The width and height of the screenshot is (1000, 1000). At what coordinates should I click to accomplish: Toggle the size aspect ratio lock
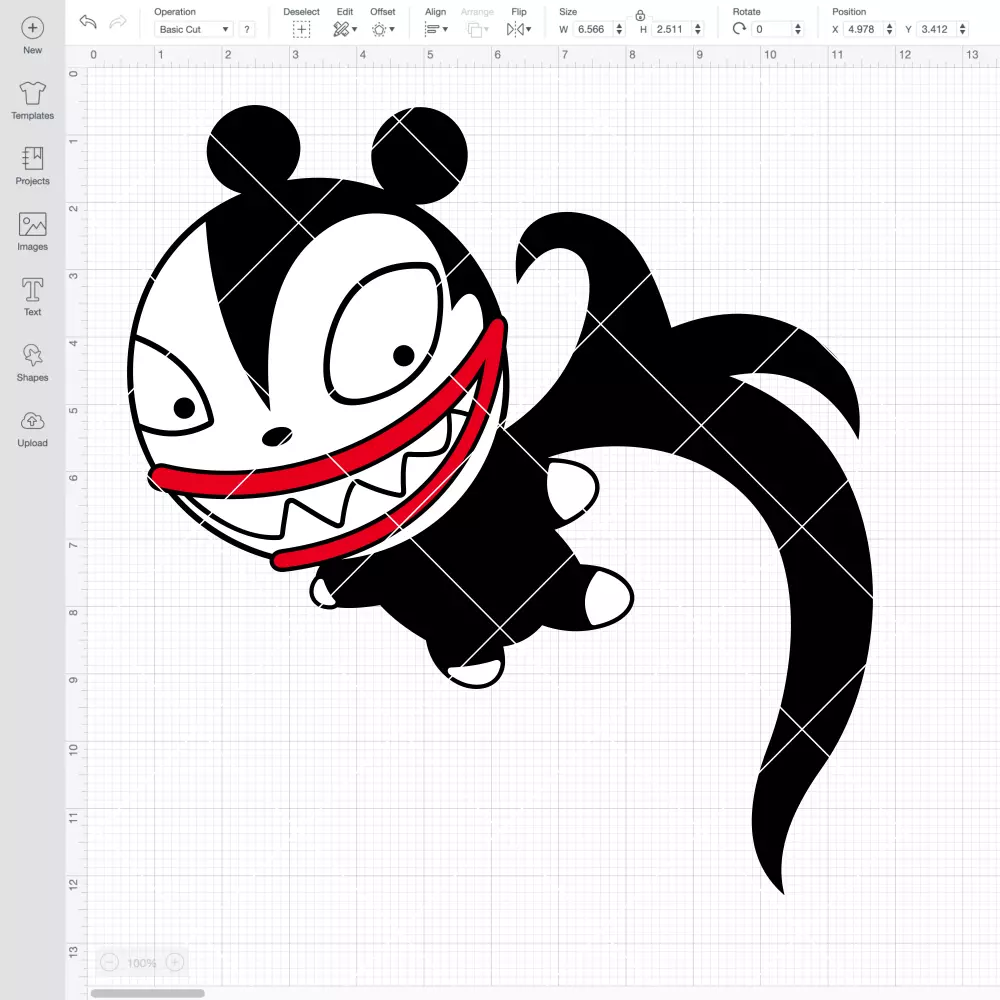pos(640,16)
